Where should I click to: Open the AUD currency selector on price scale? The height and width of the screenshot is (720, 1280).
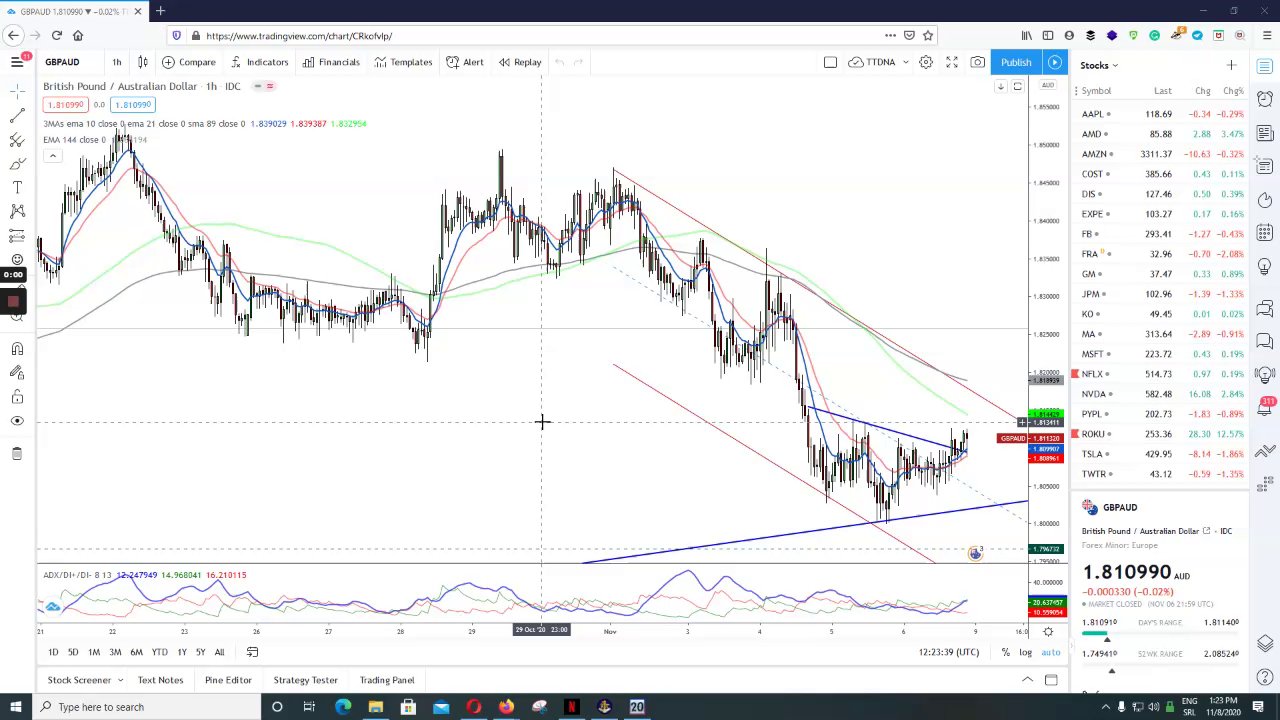(1047, 86)
